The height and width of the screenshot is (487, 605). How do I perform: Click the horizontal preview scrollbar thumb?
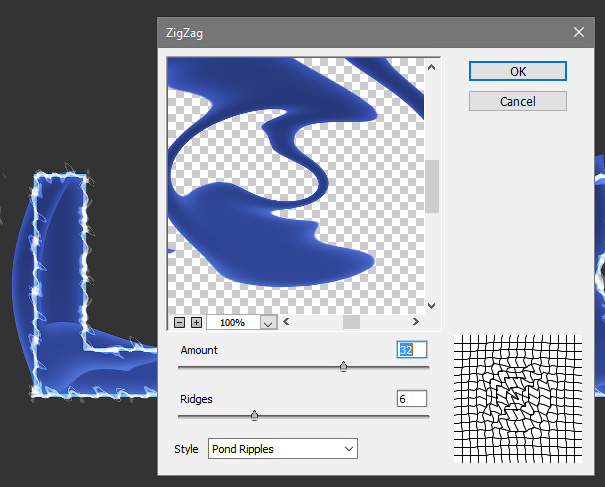coord(351,322)
